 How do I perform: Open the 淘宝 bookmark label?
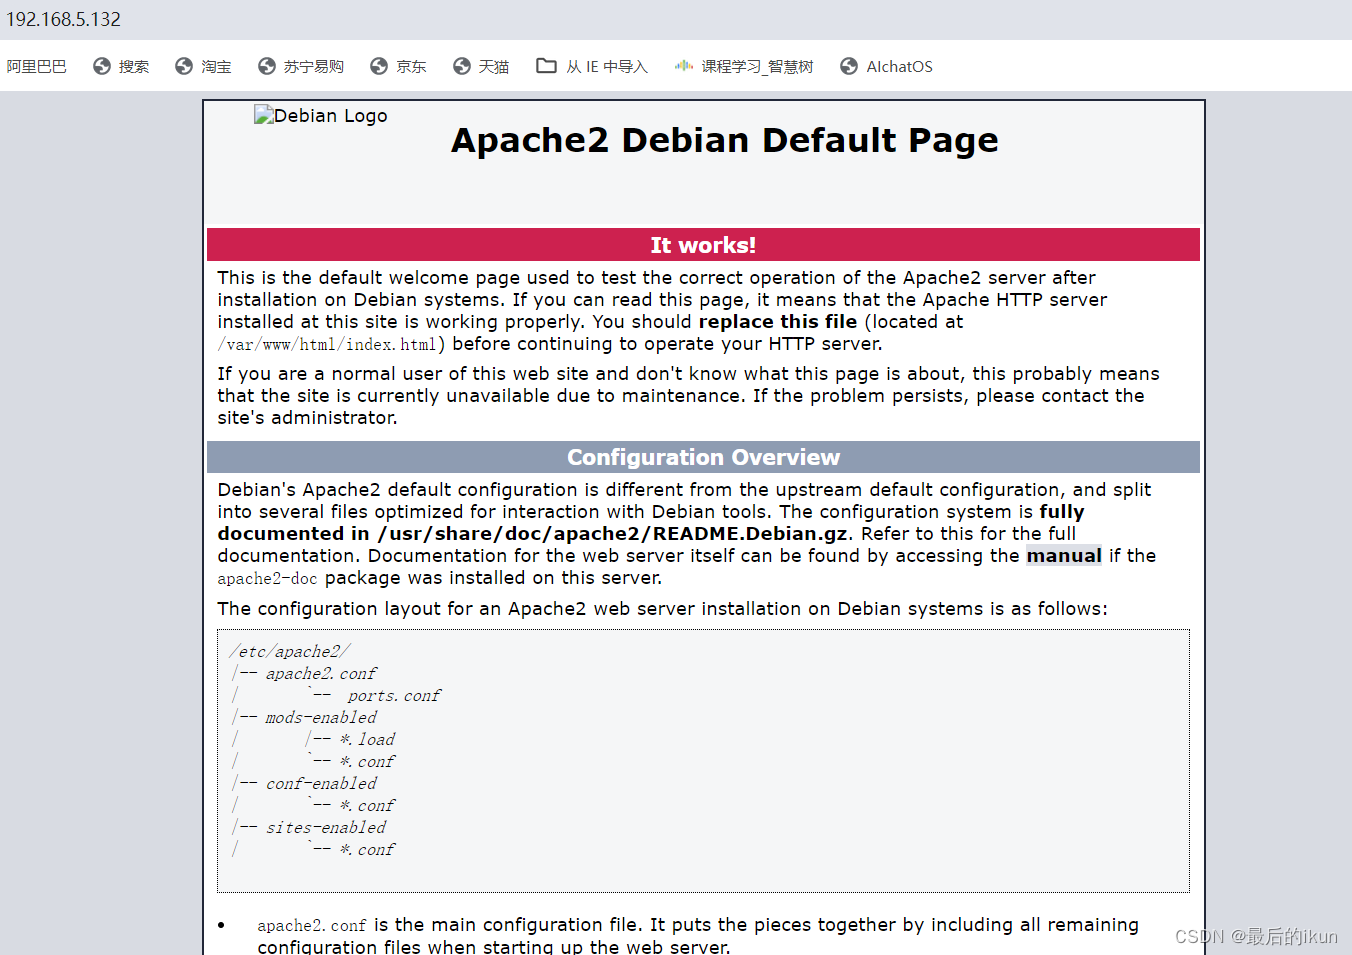(216, 66)
